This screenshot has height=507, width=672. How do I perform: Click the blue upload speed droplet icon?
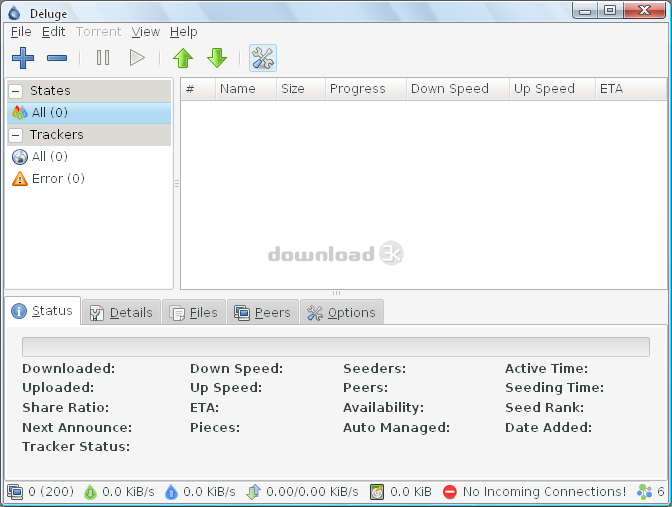[x=171, y=492]
